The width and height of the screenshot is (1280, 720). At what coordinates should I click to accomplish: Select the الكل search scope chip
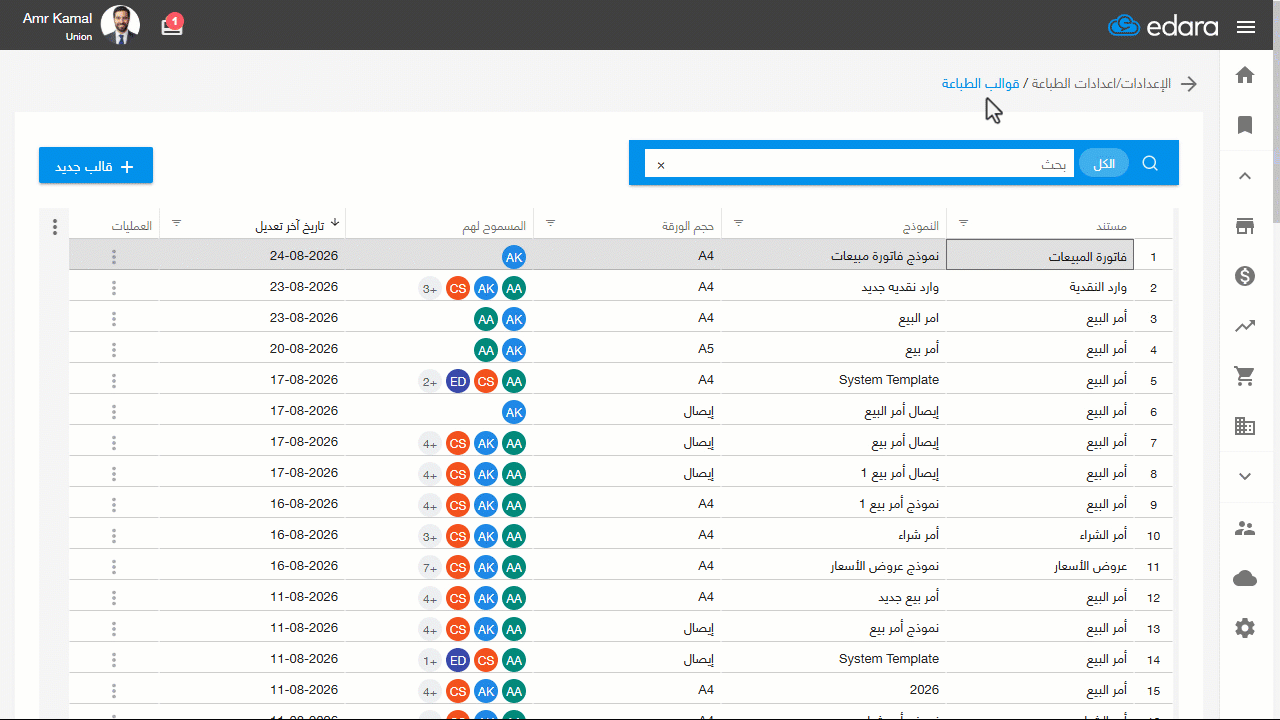tap(1104, 163)
